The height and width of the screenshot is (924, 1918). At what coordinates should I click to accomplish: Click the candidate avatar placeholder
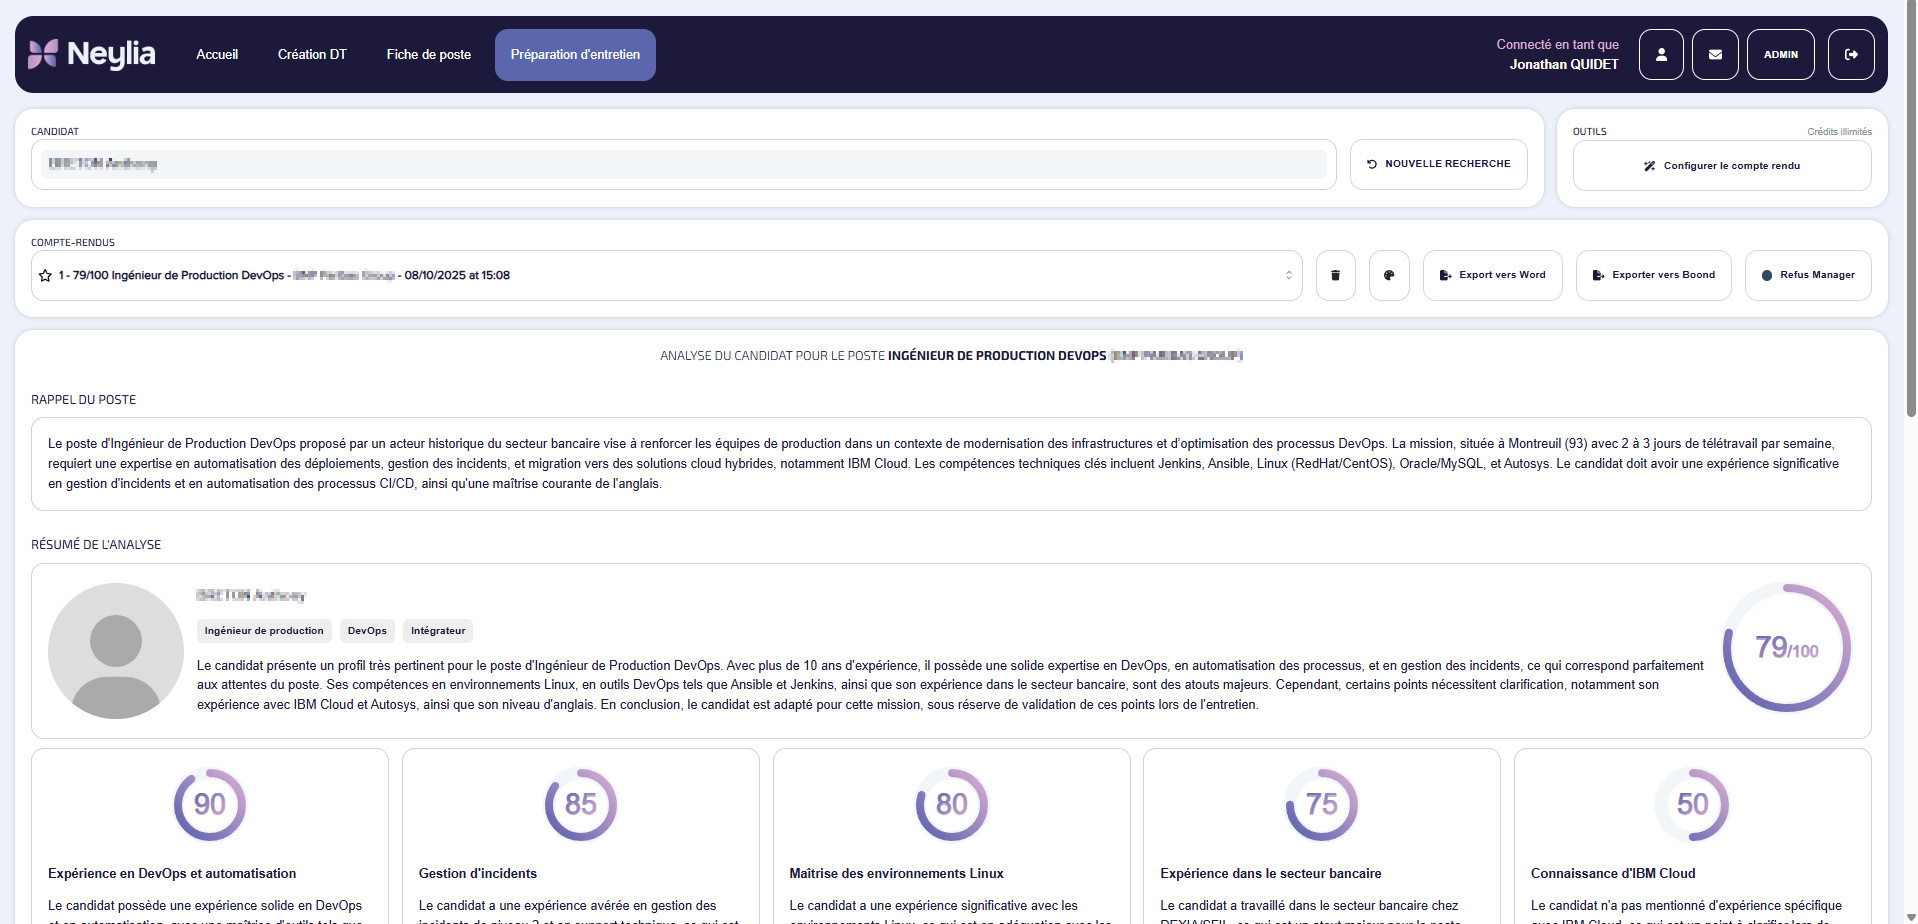pyautogui.click(x=116, y=651)
